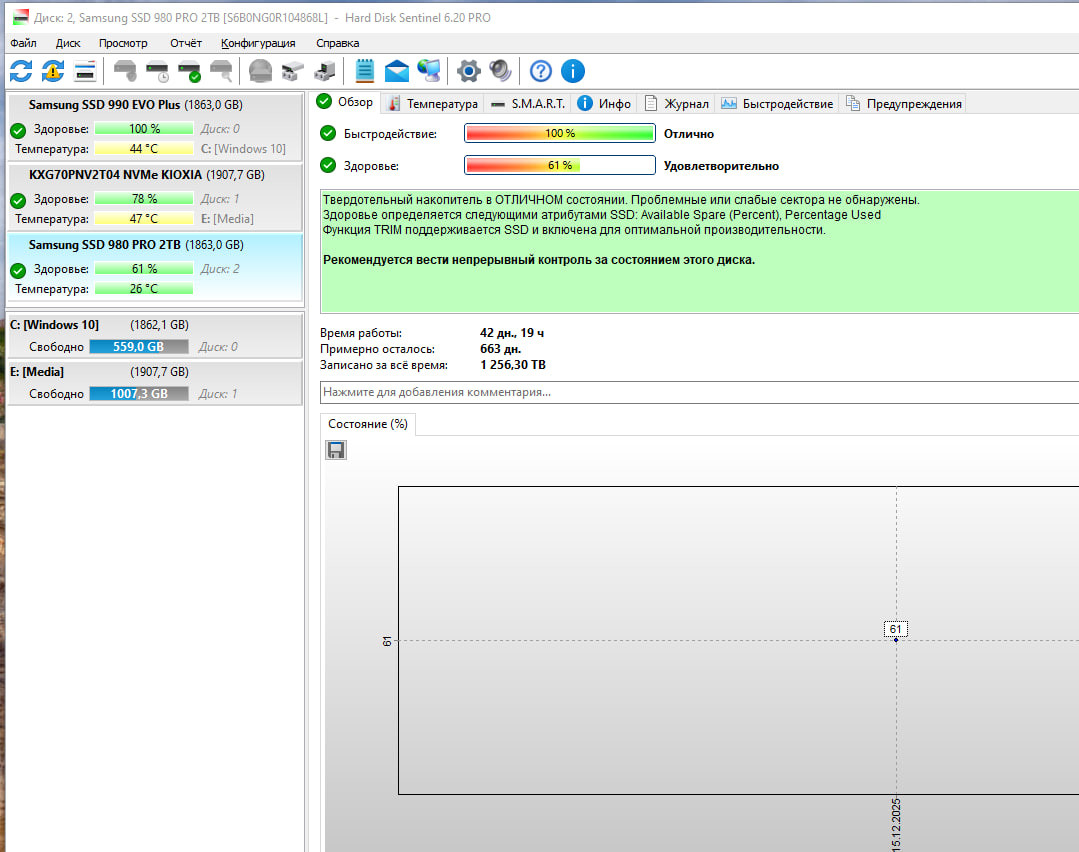This screenshot has height=852, width=1079.
Task: Click the greyed disk icon after the separator
Action: [125, 71]
